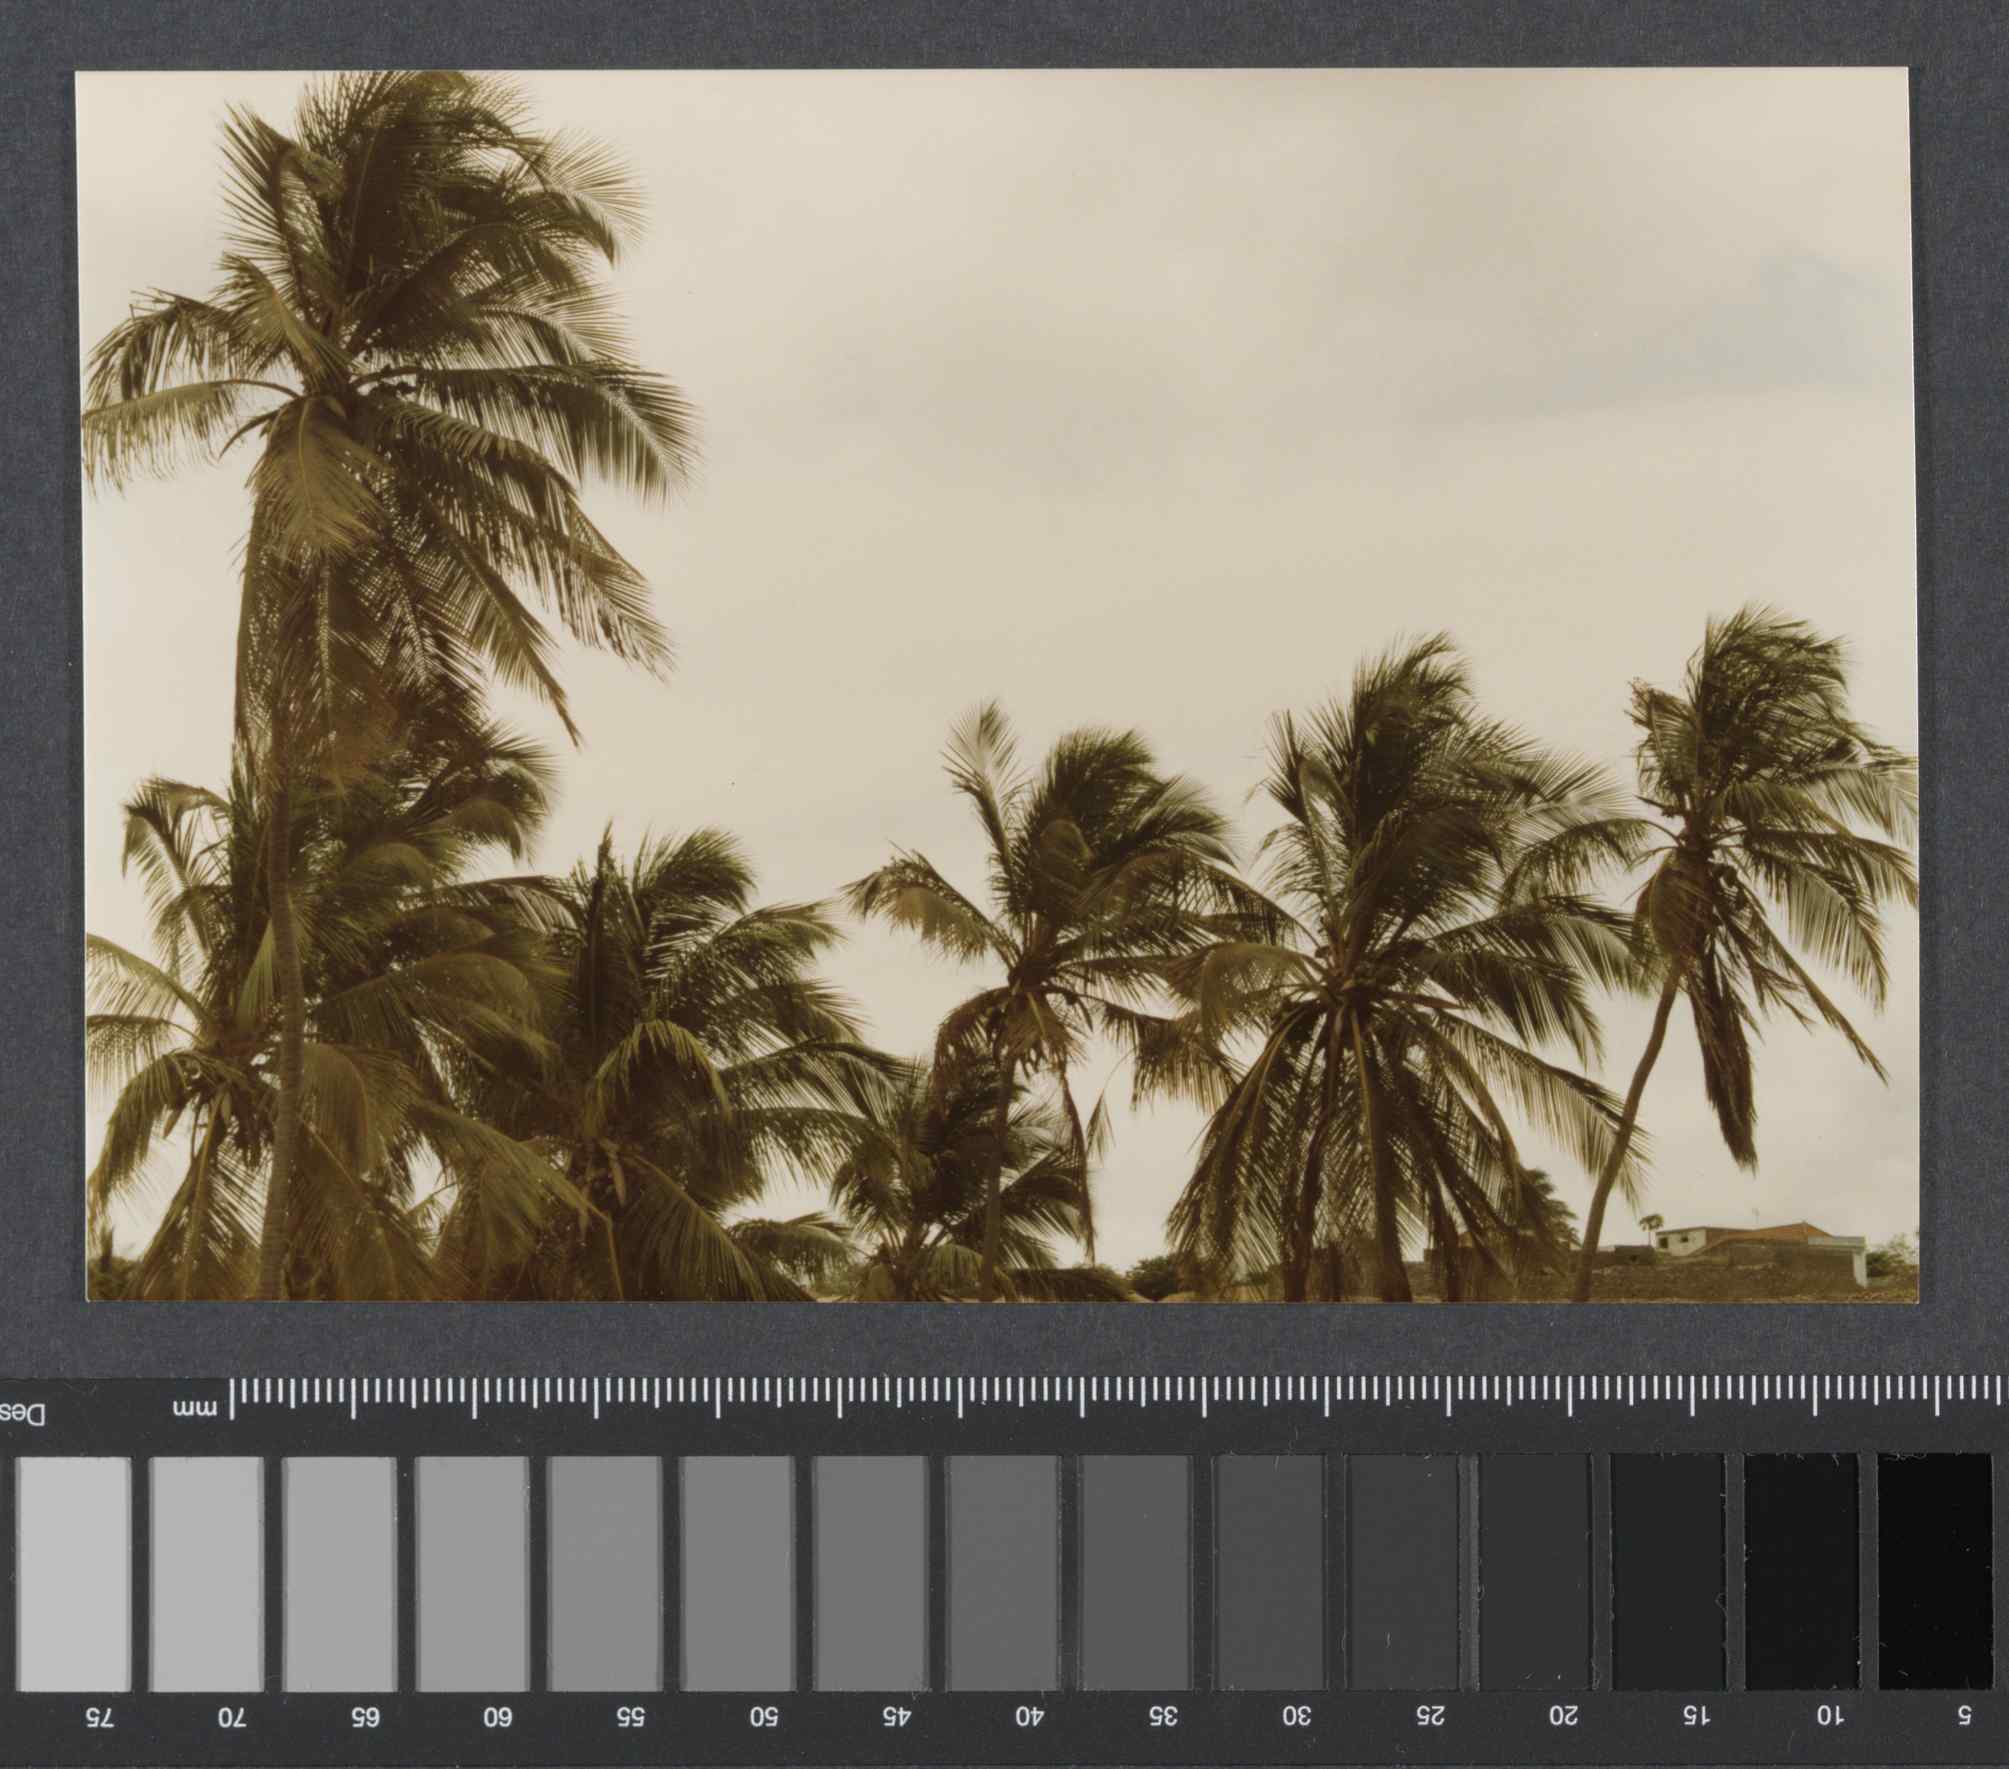Select the gray swatch labeled 20
This screenshot has height=1769, width=2009.
click(1535, 1574)
